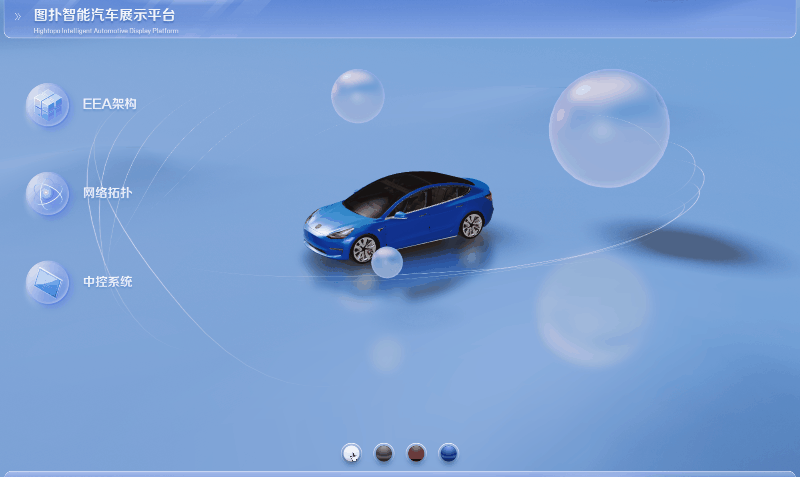
Task: Expand the double-chevron arrow beside the title
Action: click(18, 16)
